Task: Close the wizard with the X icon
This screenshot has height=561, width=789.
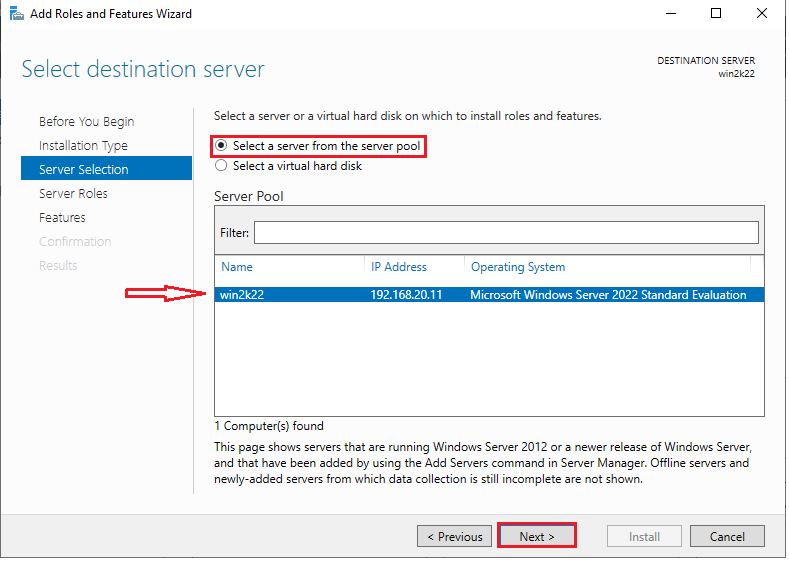Action: pyautogui.click(x=761, y=14)
